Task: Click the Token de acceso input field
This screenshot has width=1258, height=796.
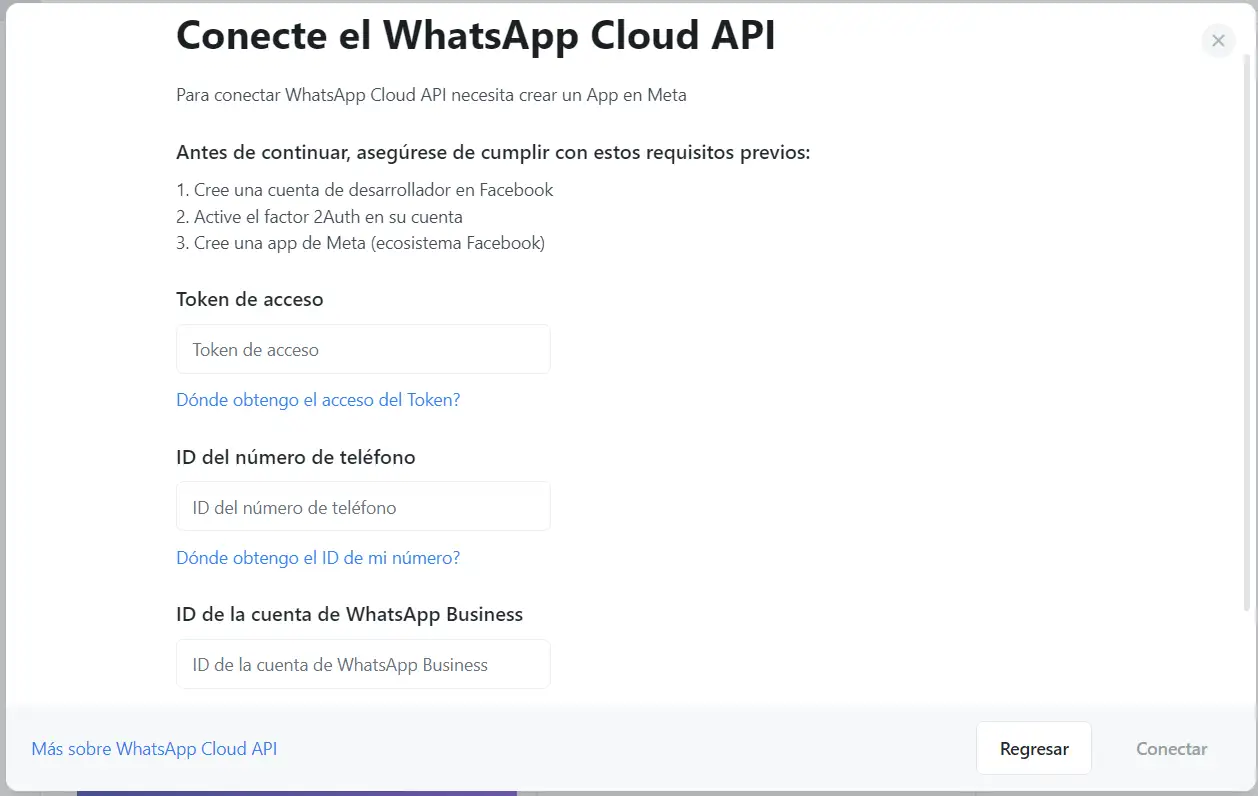Action: click(363, 350)
